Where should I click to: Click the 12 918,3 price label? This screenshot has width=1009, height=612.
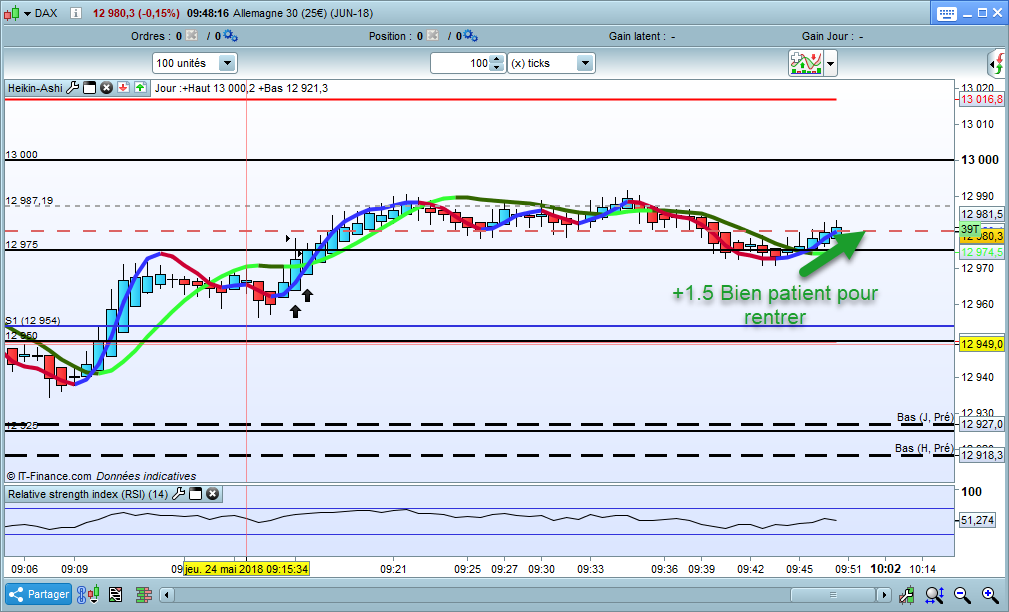point(981,455)
